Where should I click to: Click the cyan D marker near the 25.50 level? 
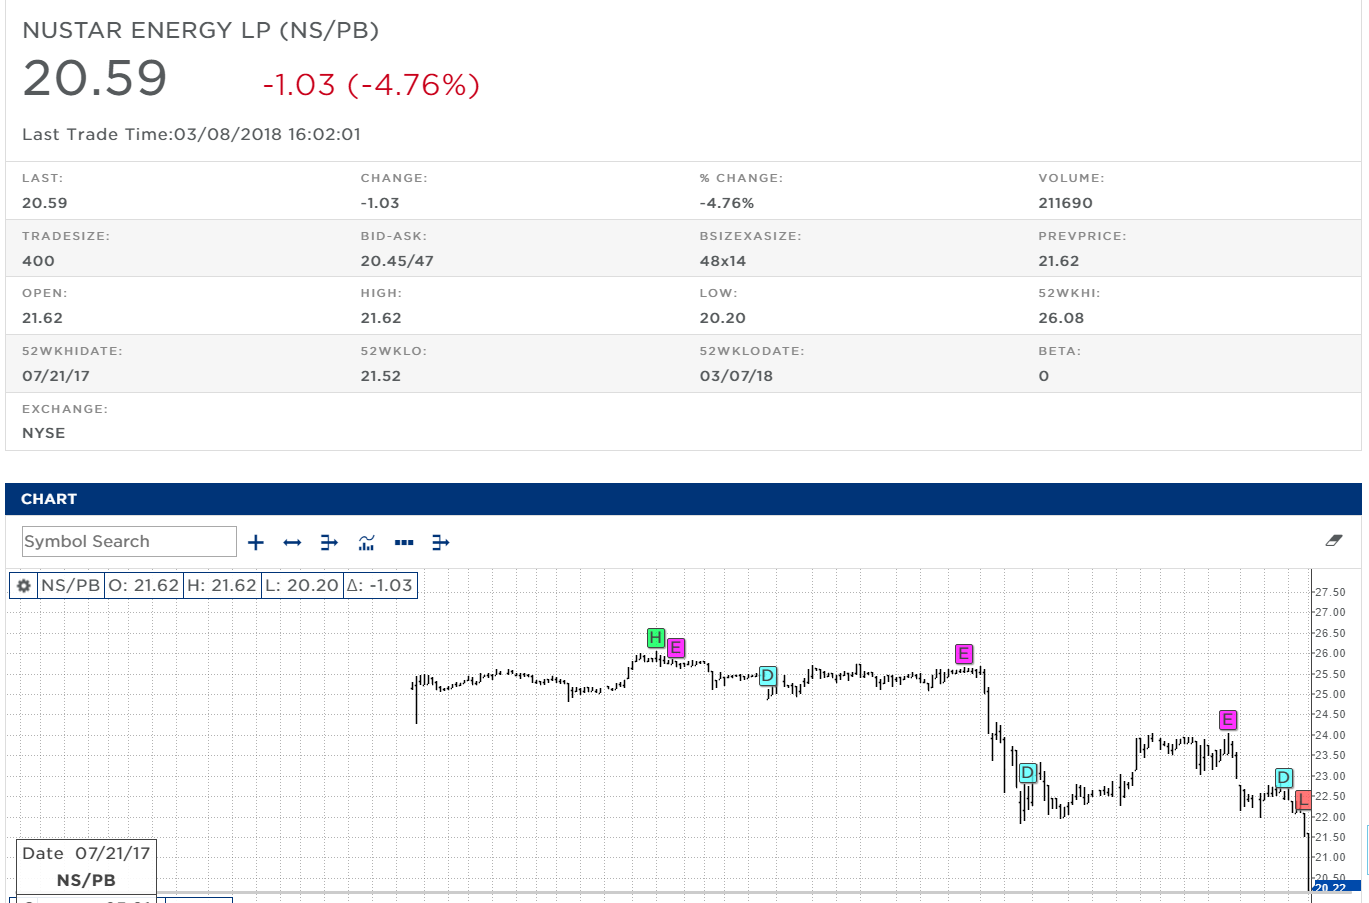point(768,676)
